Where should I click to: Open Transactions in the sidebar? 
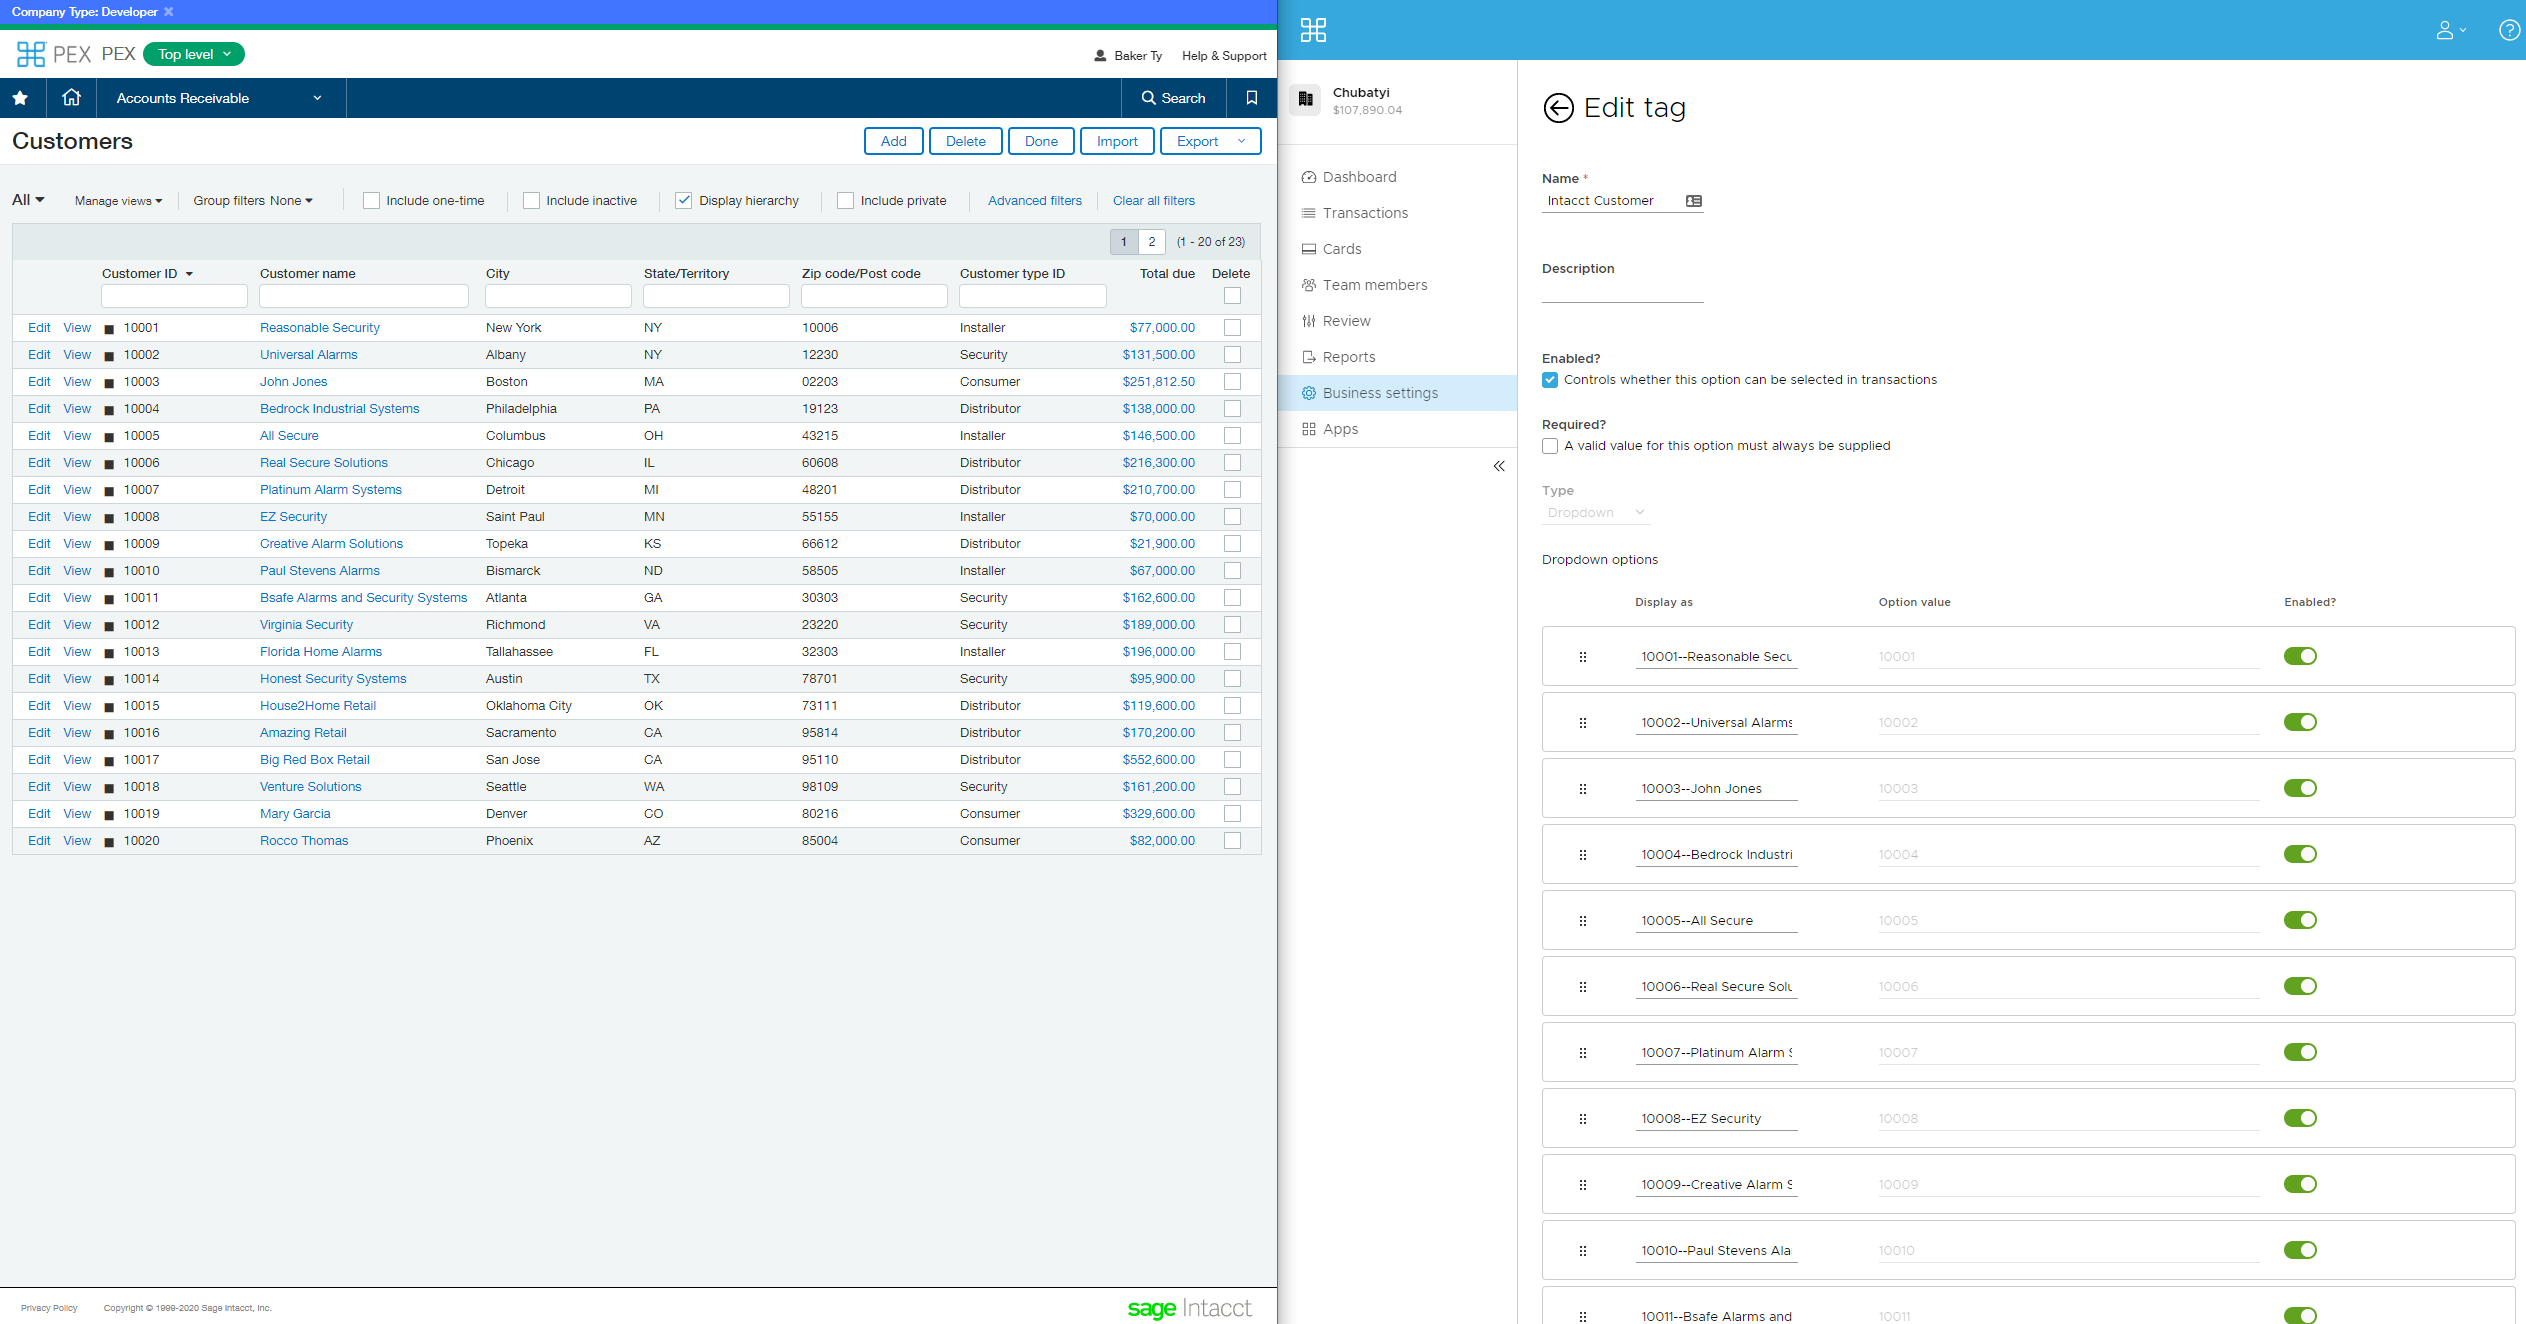[1365, 213]
